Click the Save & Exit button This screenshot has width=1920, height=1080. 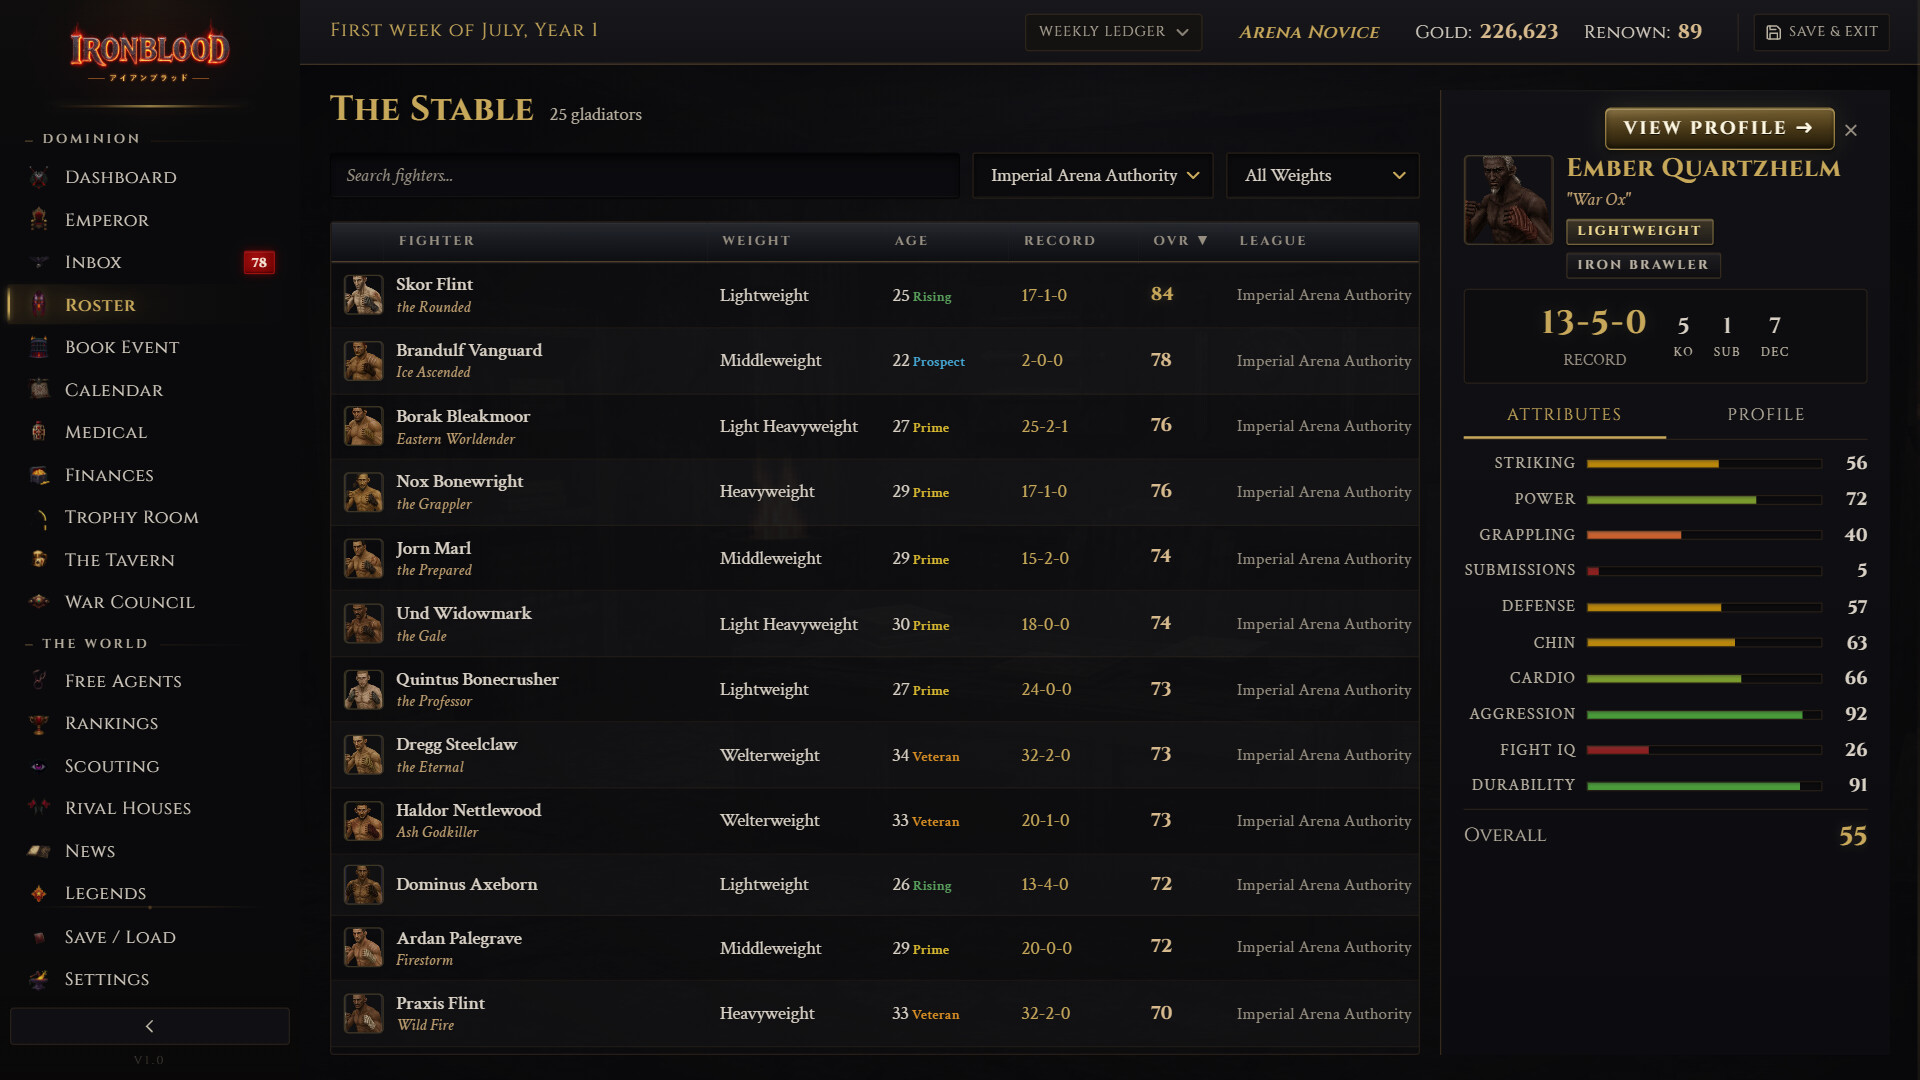[x=1821, y=32]
